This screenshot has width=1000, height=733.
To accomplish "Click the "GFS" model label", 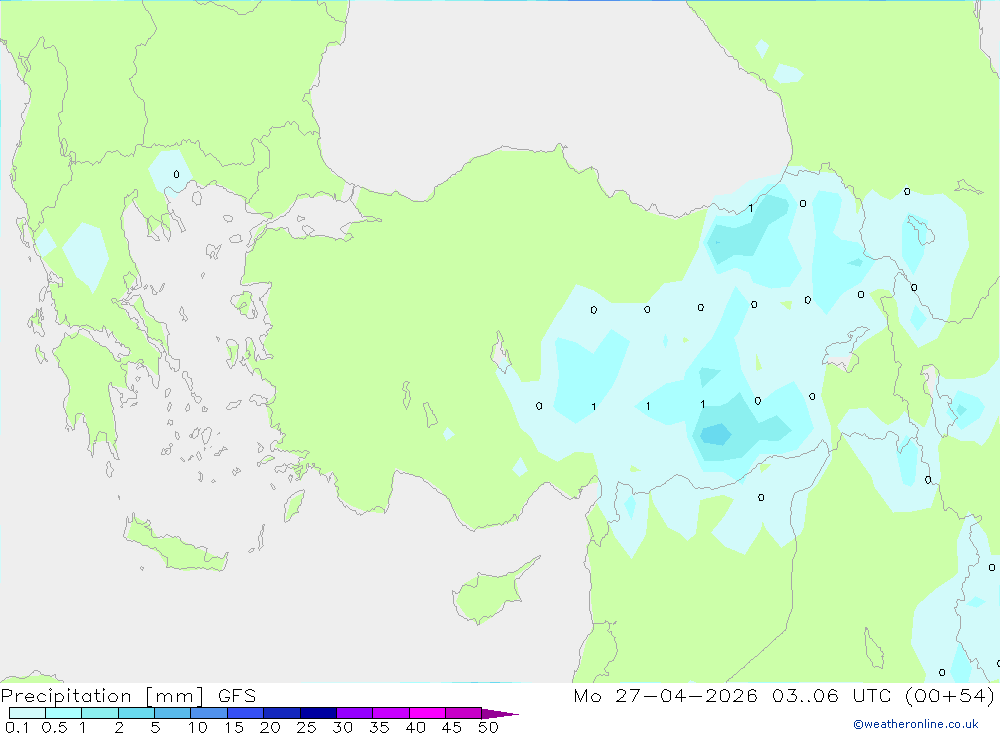I will [237, 696].
